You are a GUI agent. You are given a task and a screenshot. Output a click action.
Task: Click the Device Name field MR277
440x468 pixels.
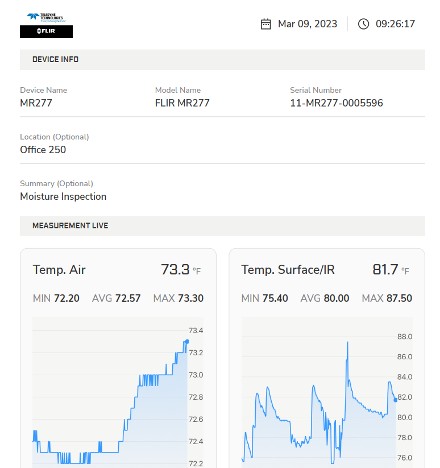pyautogui.click(x=36, y=103)
